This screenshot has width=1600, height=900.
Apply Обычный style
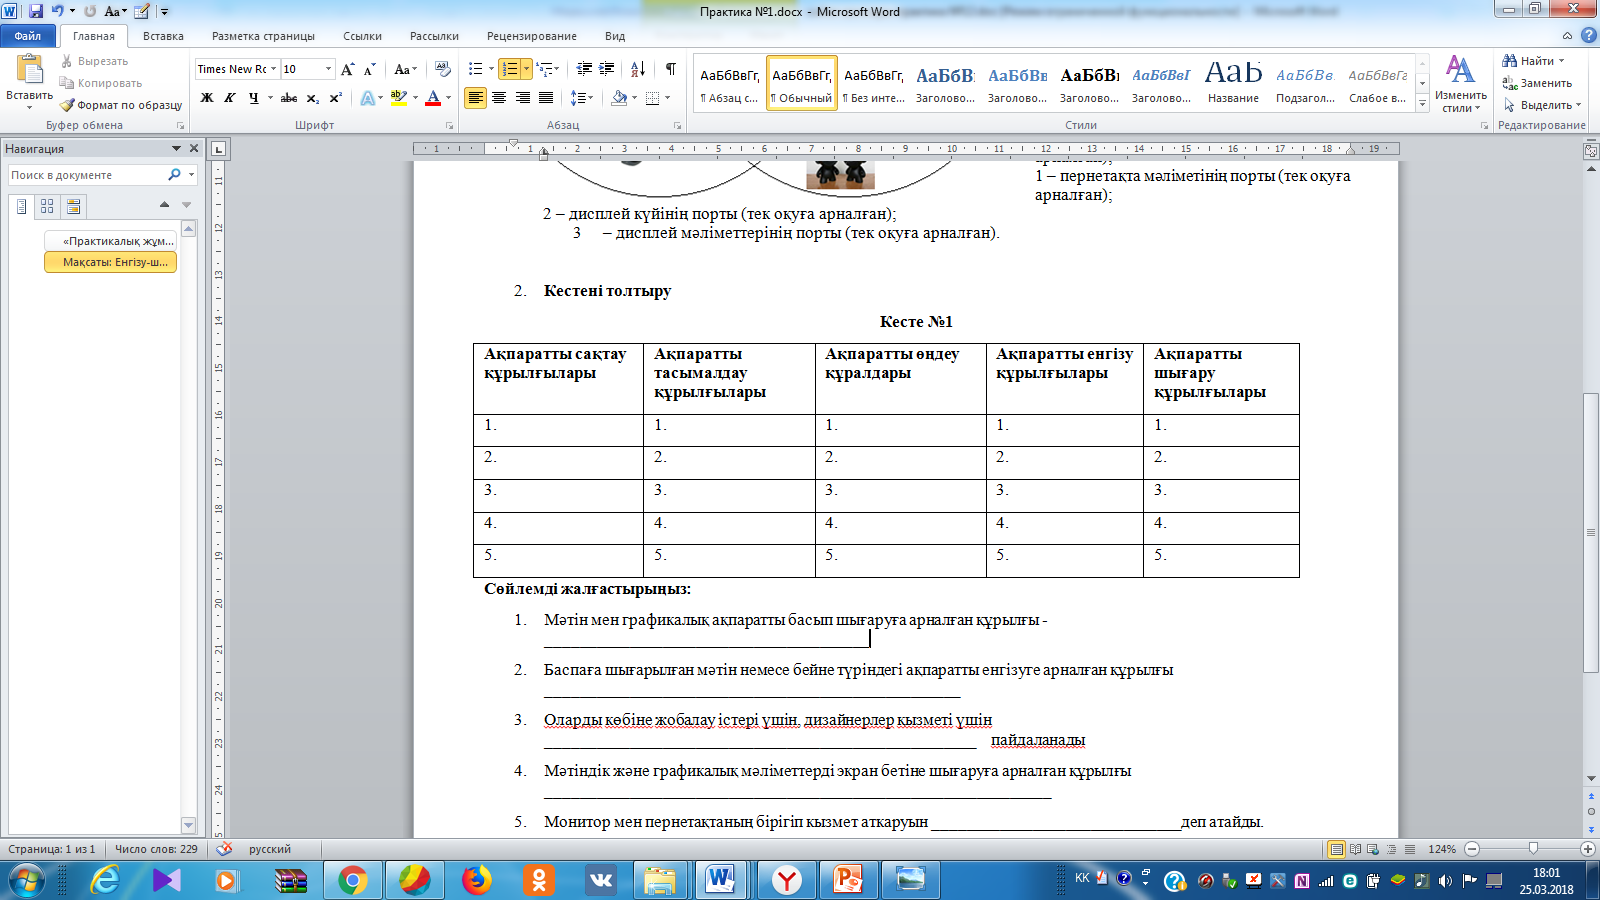coord(801,83)
